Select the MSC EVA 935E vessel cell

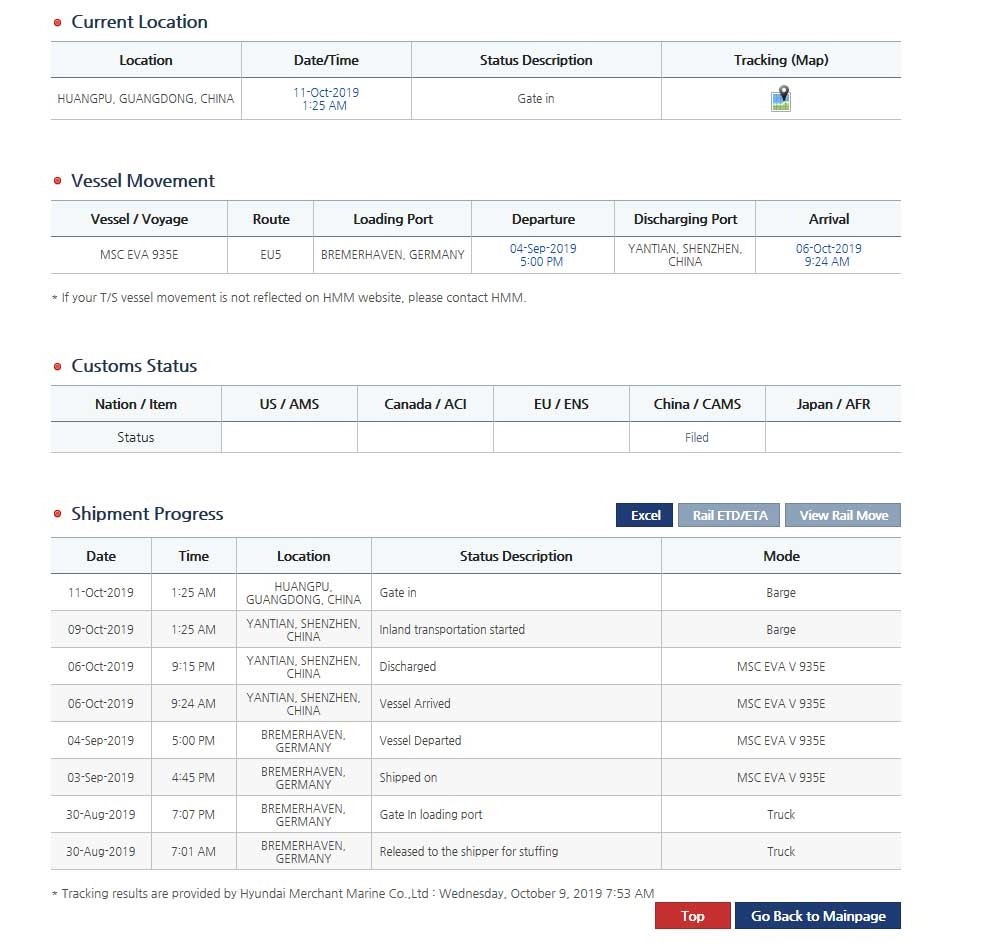pos(139,255)
